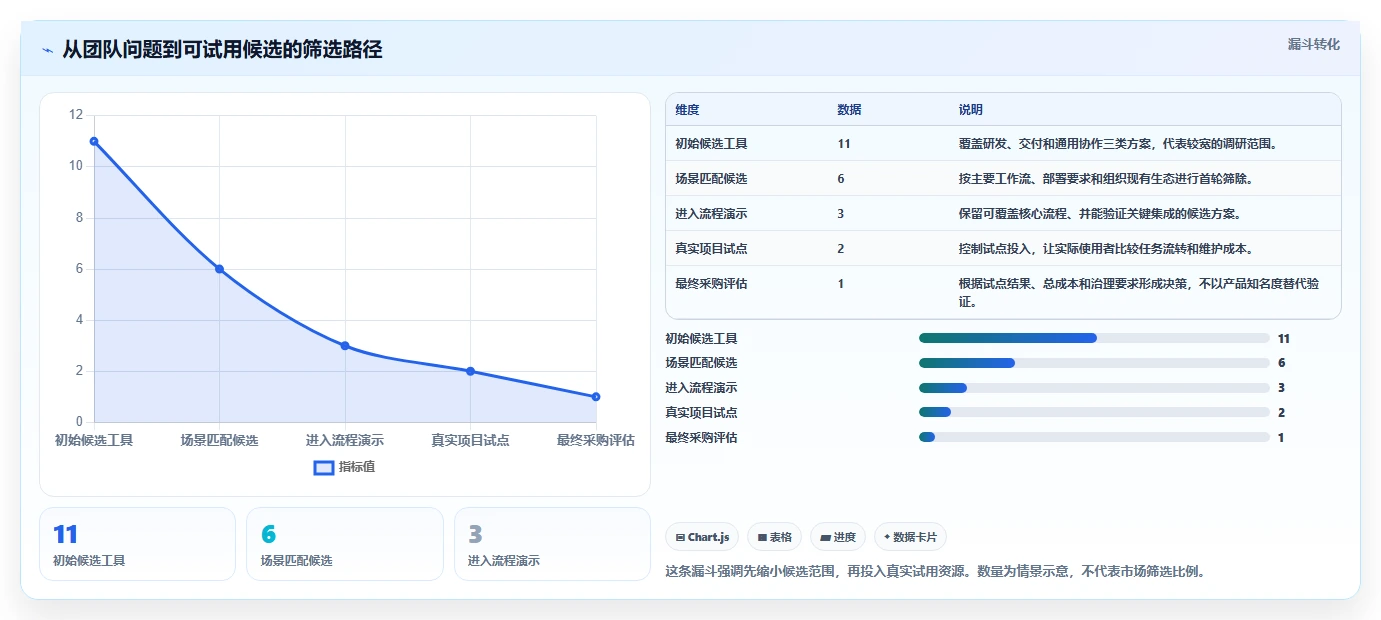Select the 场景匹配候选 table row cell
Viewport: 1381px width, 620px height.
coord(711,178)
